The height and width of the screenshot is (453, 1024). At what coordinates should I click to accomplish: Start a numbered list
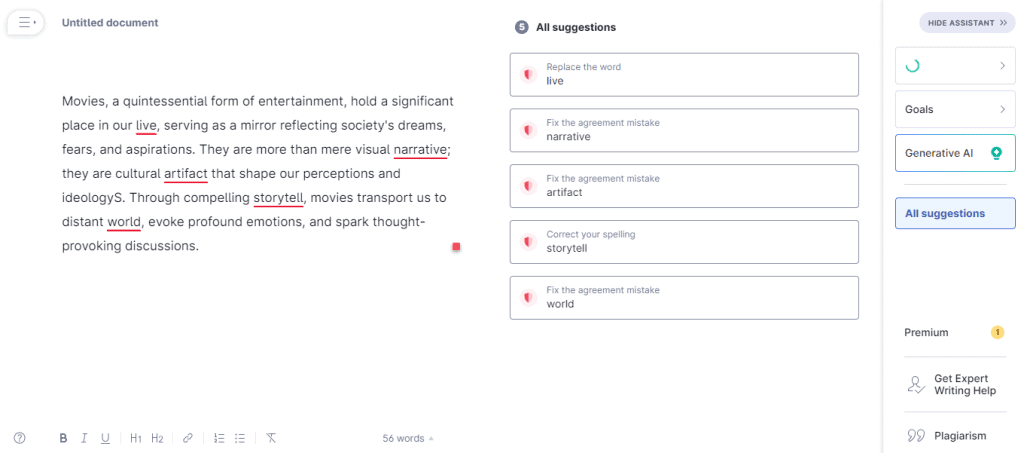(219, 438)
